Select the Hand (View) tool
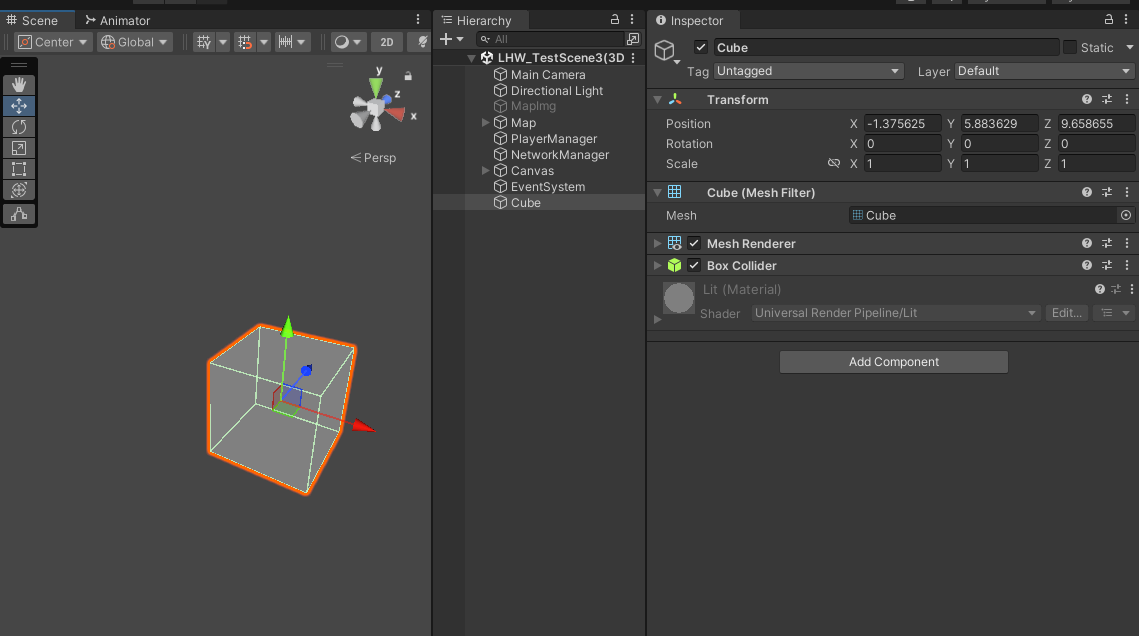1139x636 pixels. coord(19,85)
